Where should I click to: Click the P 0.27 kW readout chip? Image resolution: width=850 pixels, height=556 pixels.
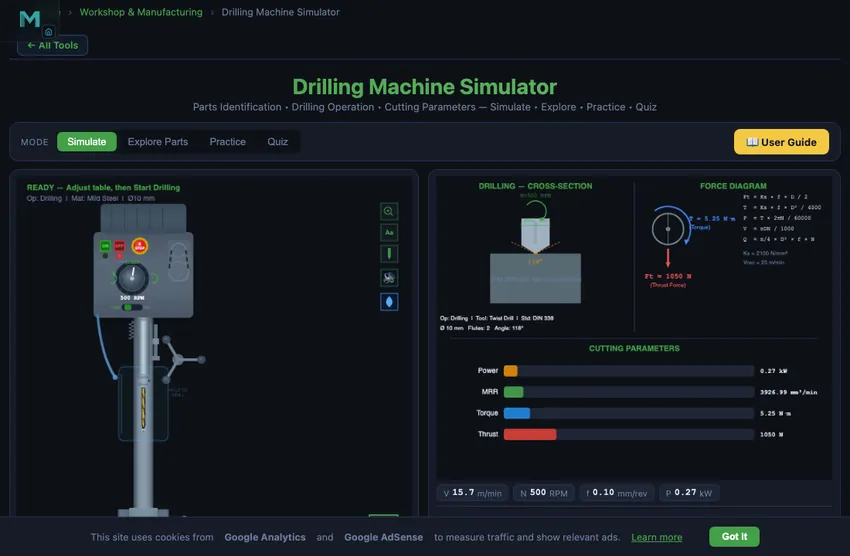coord(689,493)
